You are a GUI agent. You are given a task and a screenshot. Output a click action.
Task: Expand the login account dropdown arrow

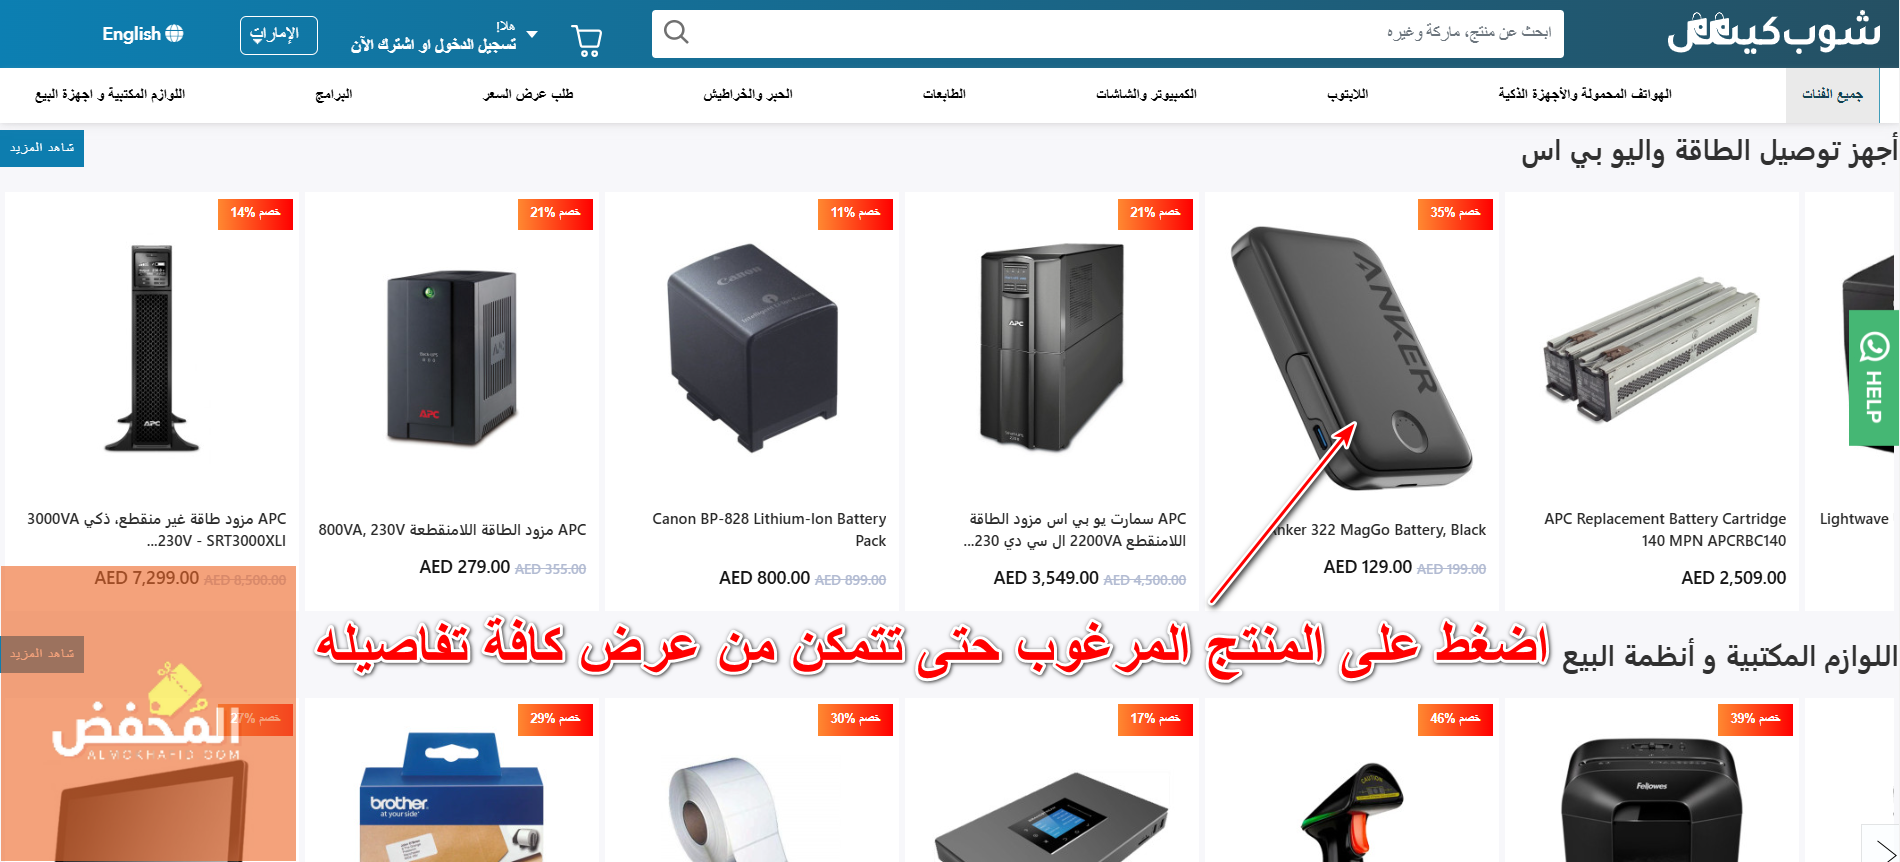(x=532, y=35)
